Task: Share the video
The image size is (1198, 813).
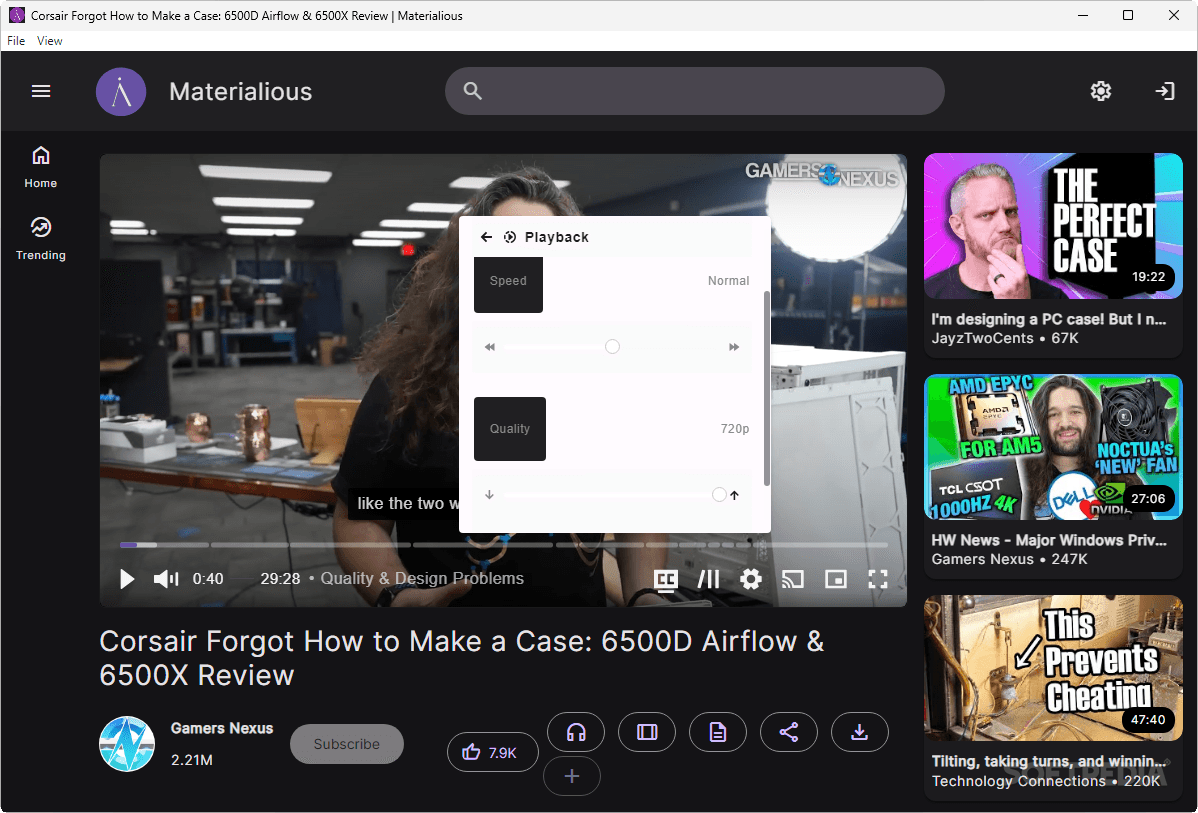Action: (x=788, y=732)
